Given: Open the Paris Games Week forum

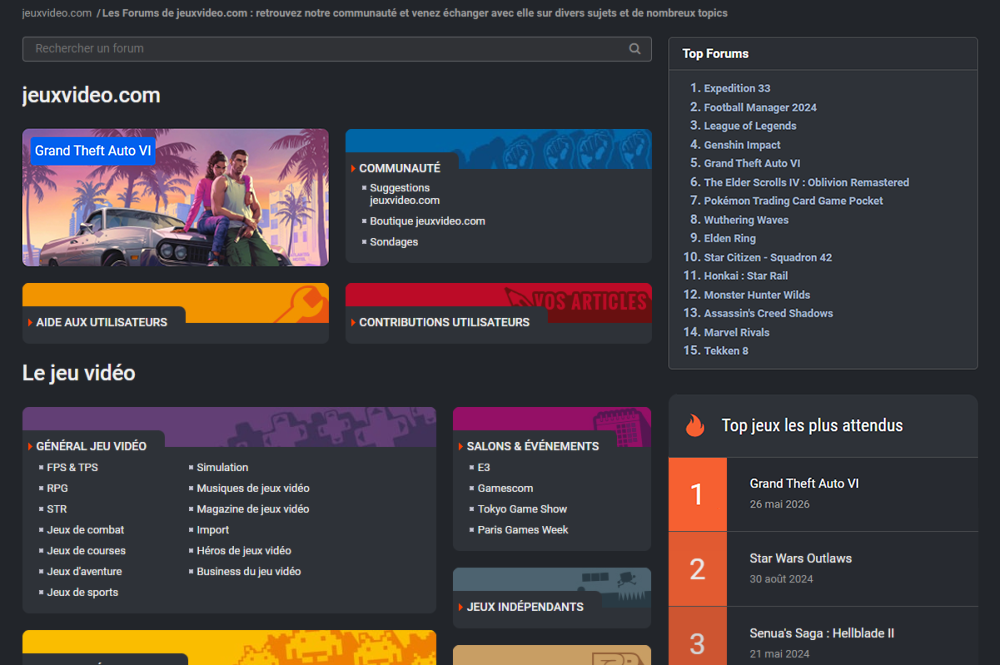Looking at the screenshot, I should tap(522, 530).
